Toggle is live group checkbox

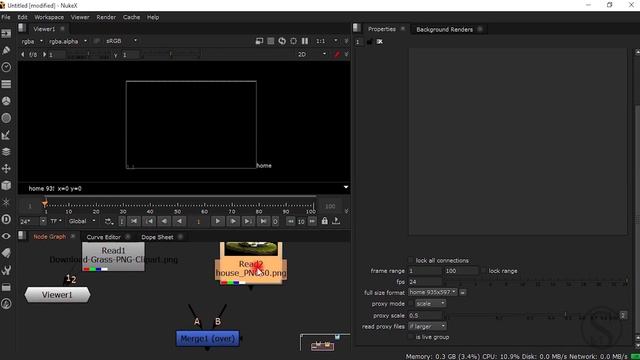point(411,337)
